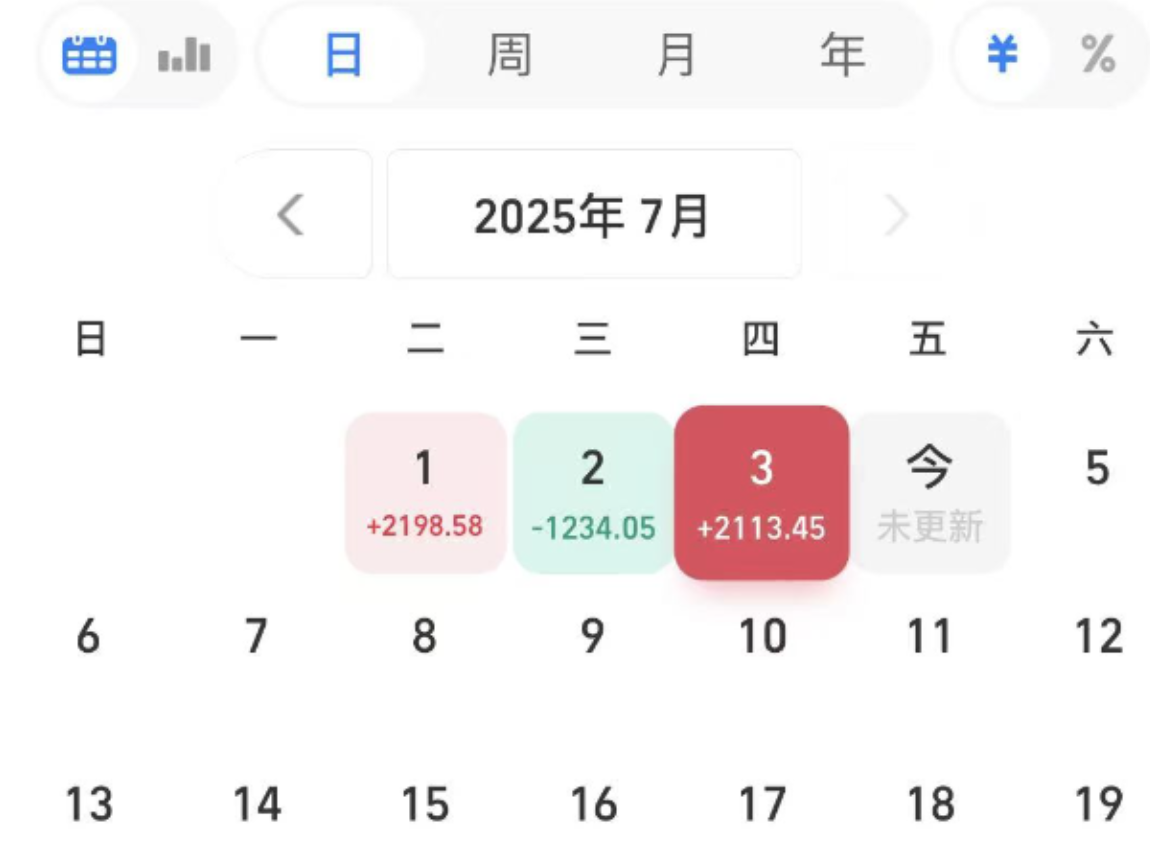
Task: Select date 11 in calendar
Action: click(929, 636)
